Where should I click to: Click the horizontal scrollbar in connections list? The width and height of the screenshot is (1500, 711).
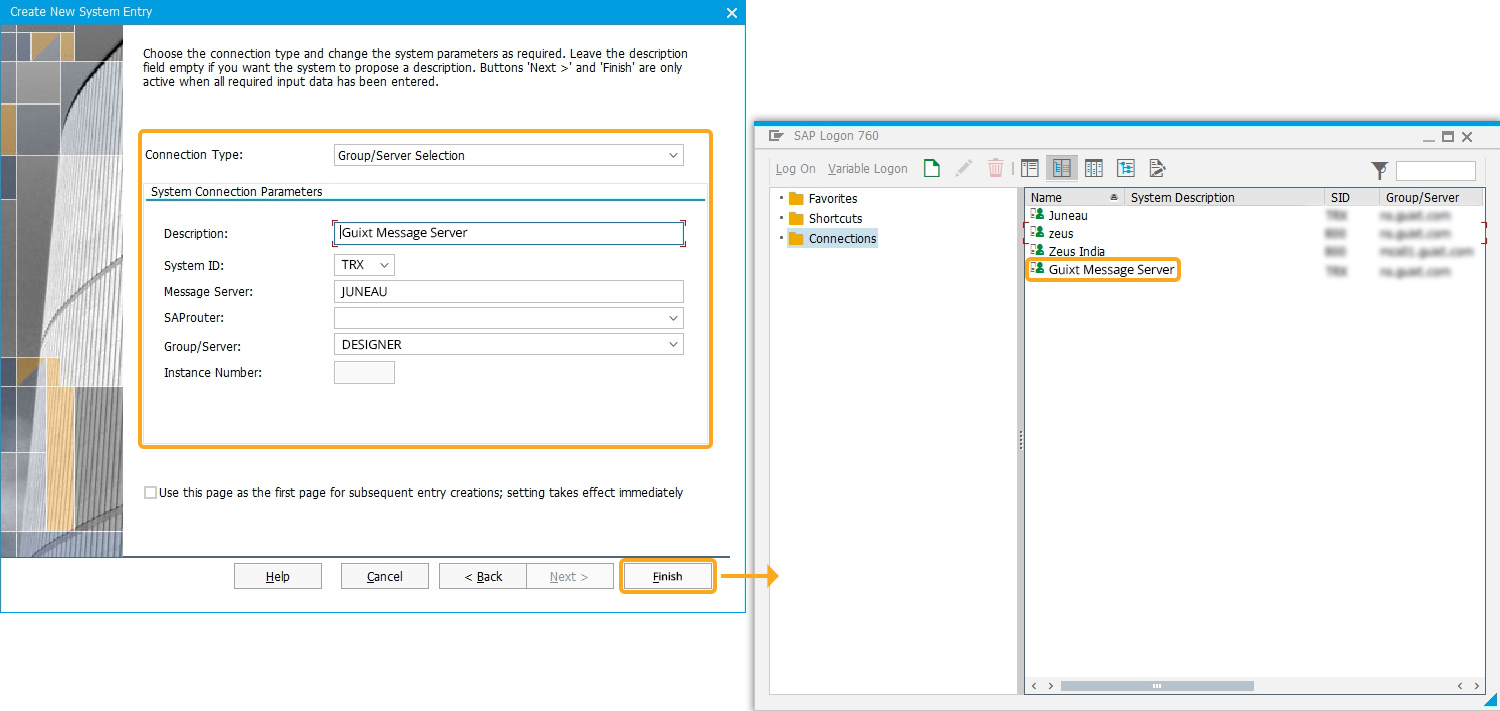point(1156,686)
